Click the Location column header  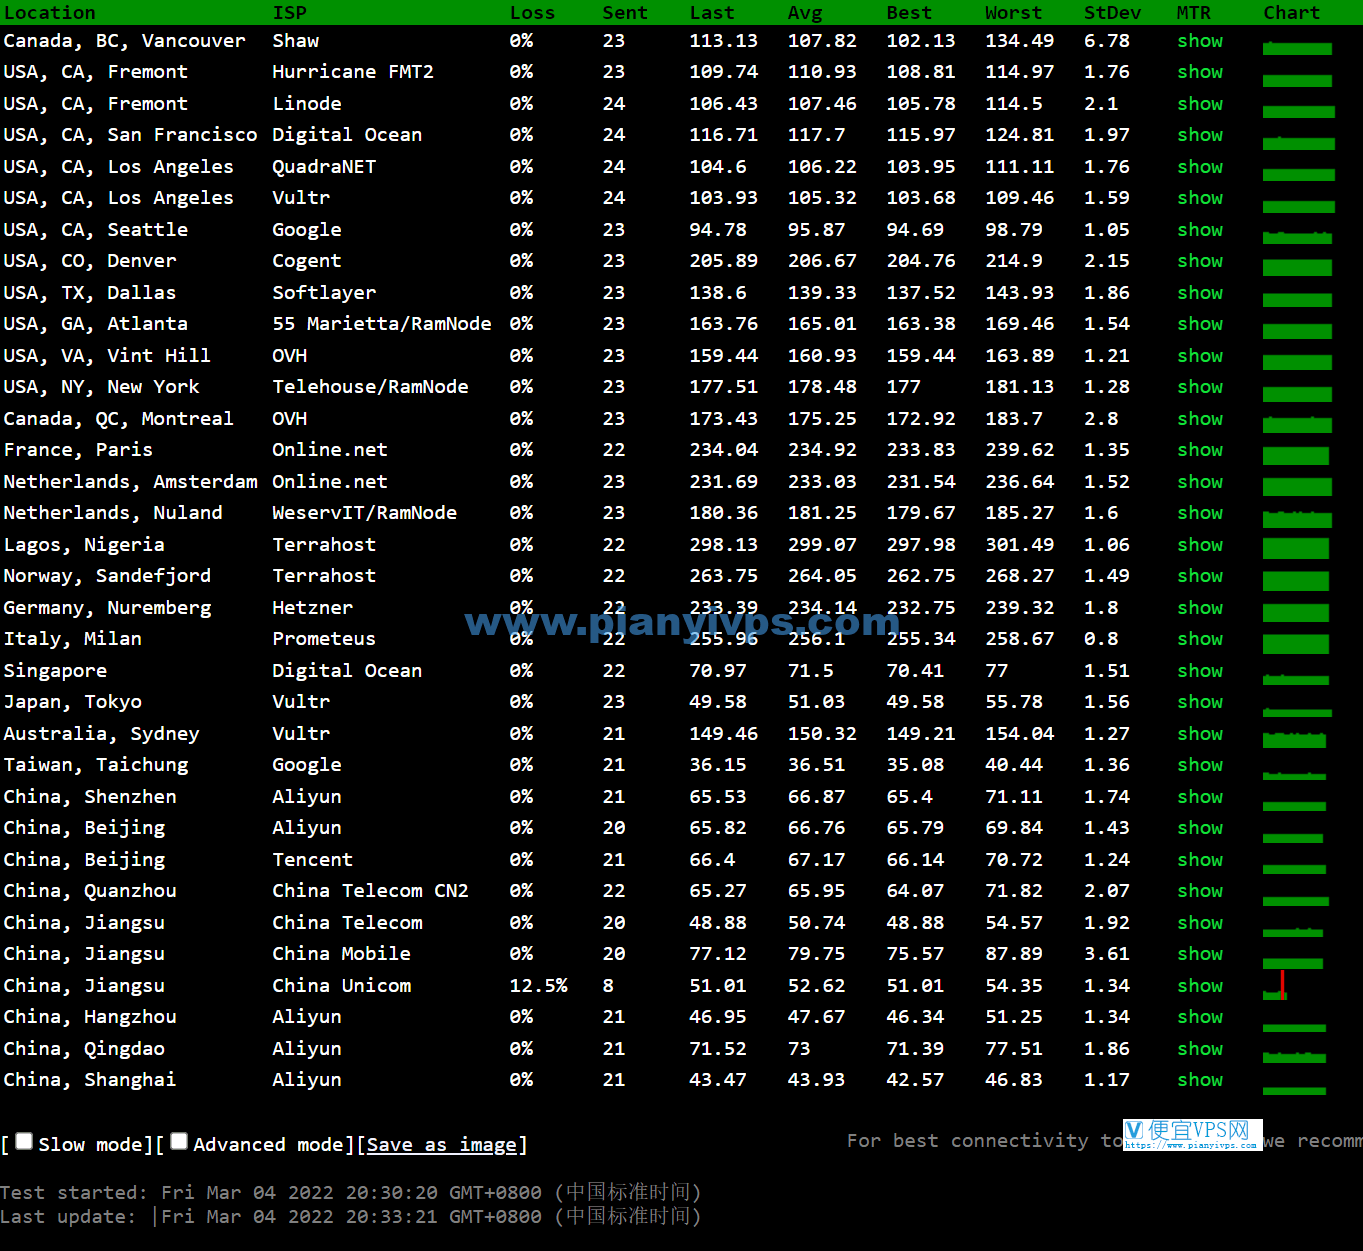(x=50, y=13)
